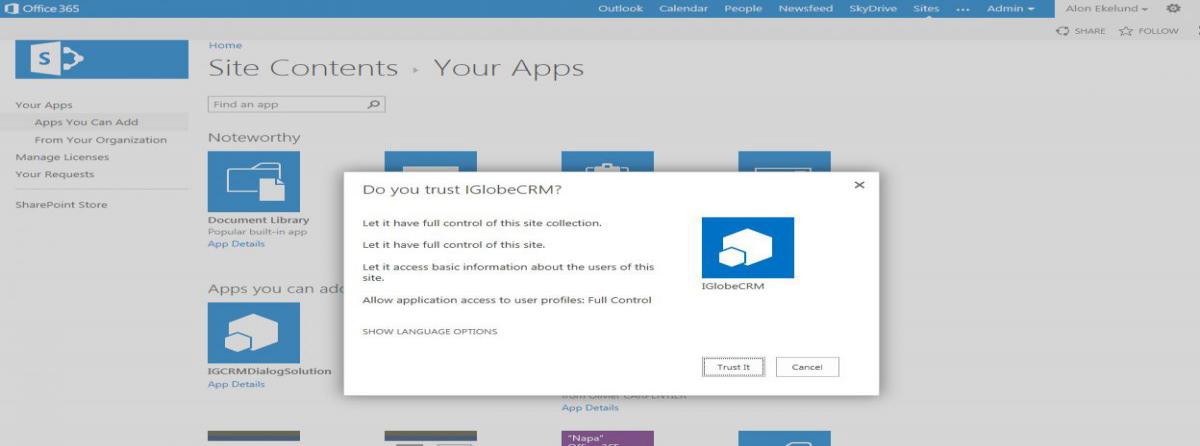Click the IGlobeCRM label in dialog
1200x446 pixels.
click(x=733, y=285)
